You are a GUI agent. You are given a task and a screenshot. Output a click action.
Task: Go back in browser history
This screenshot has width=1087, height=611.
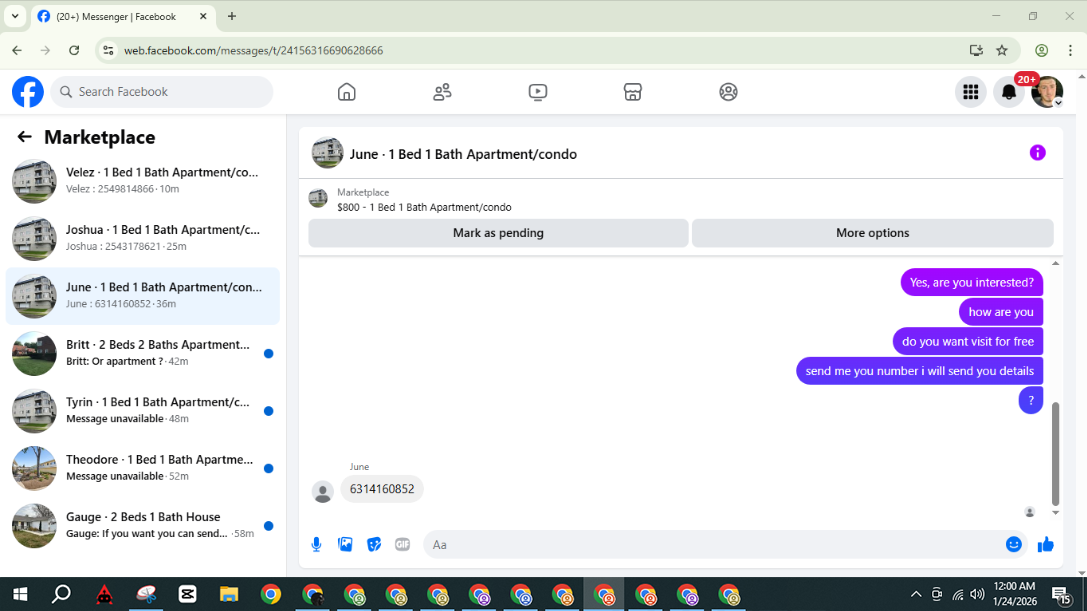tap(17, 50)
